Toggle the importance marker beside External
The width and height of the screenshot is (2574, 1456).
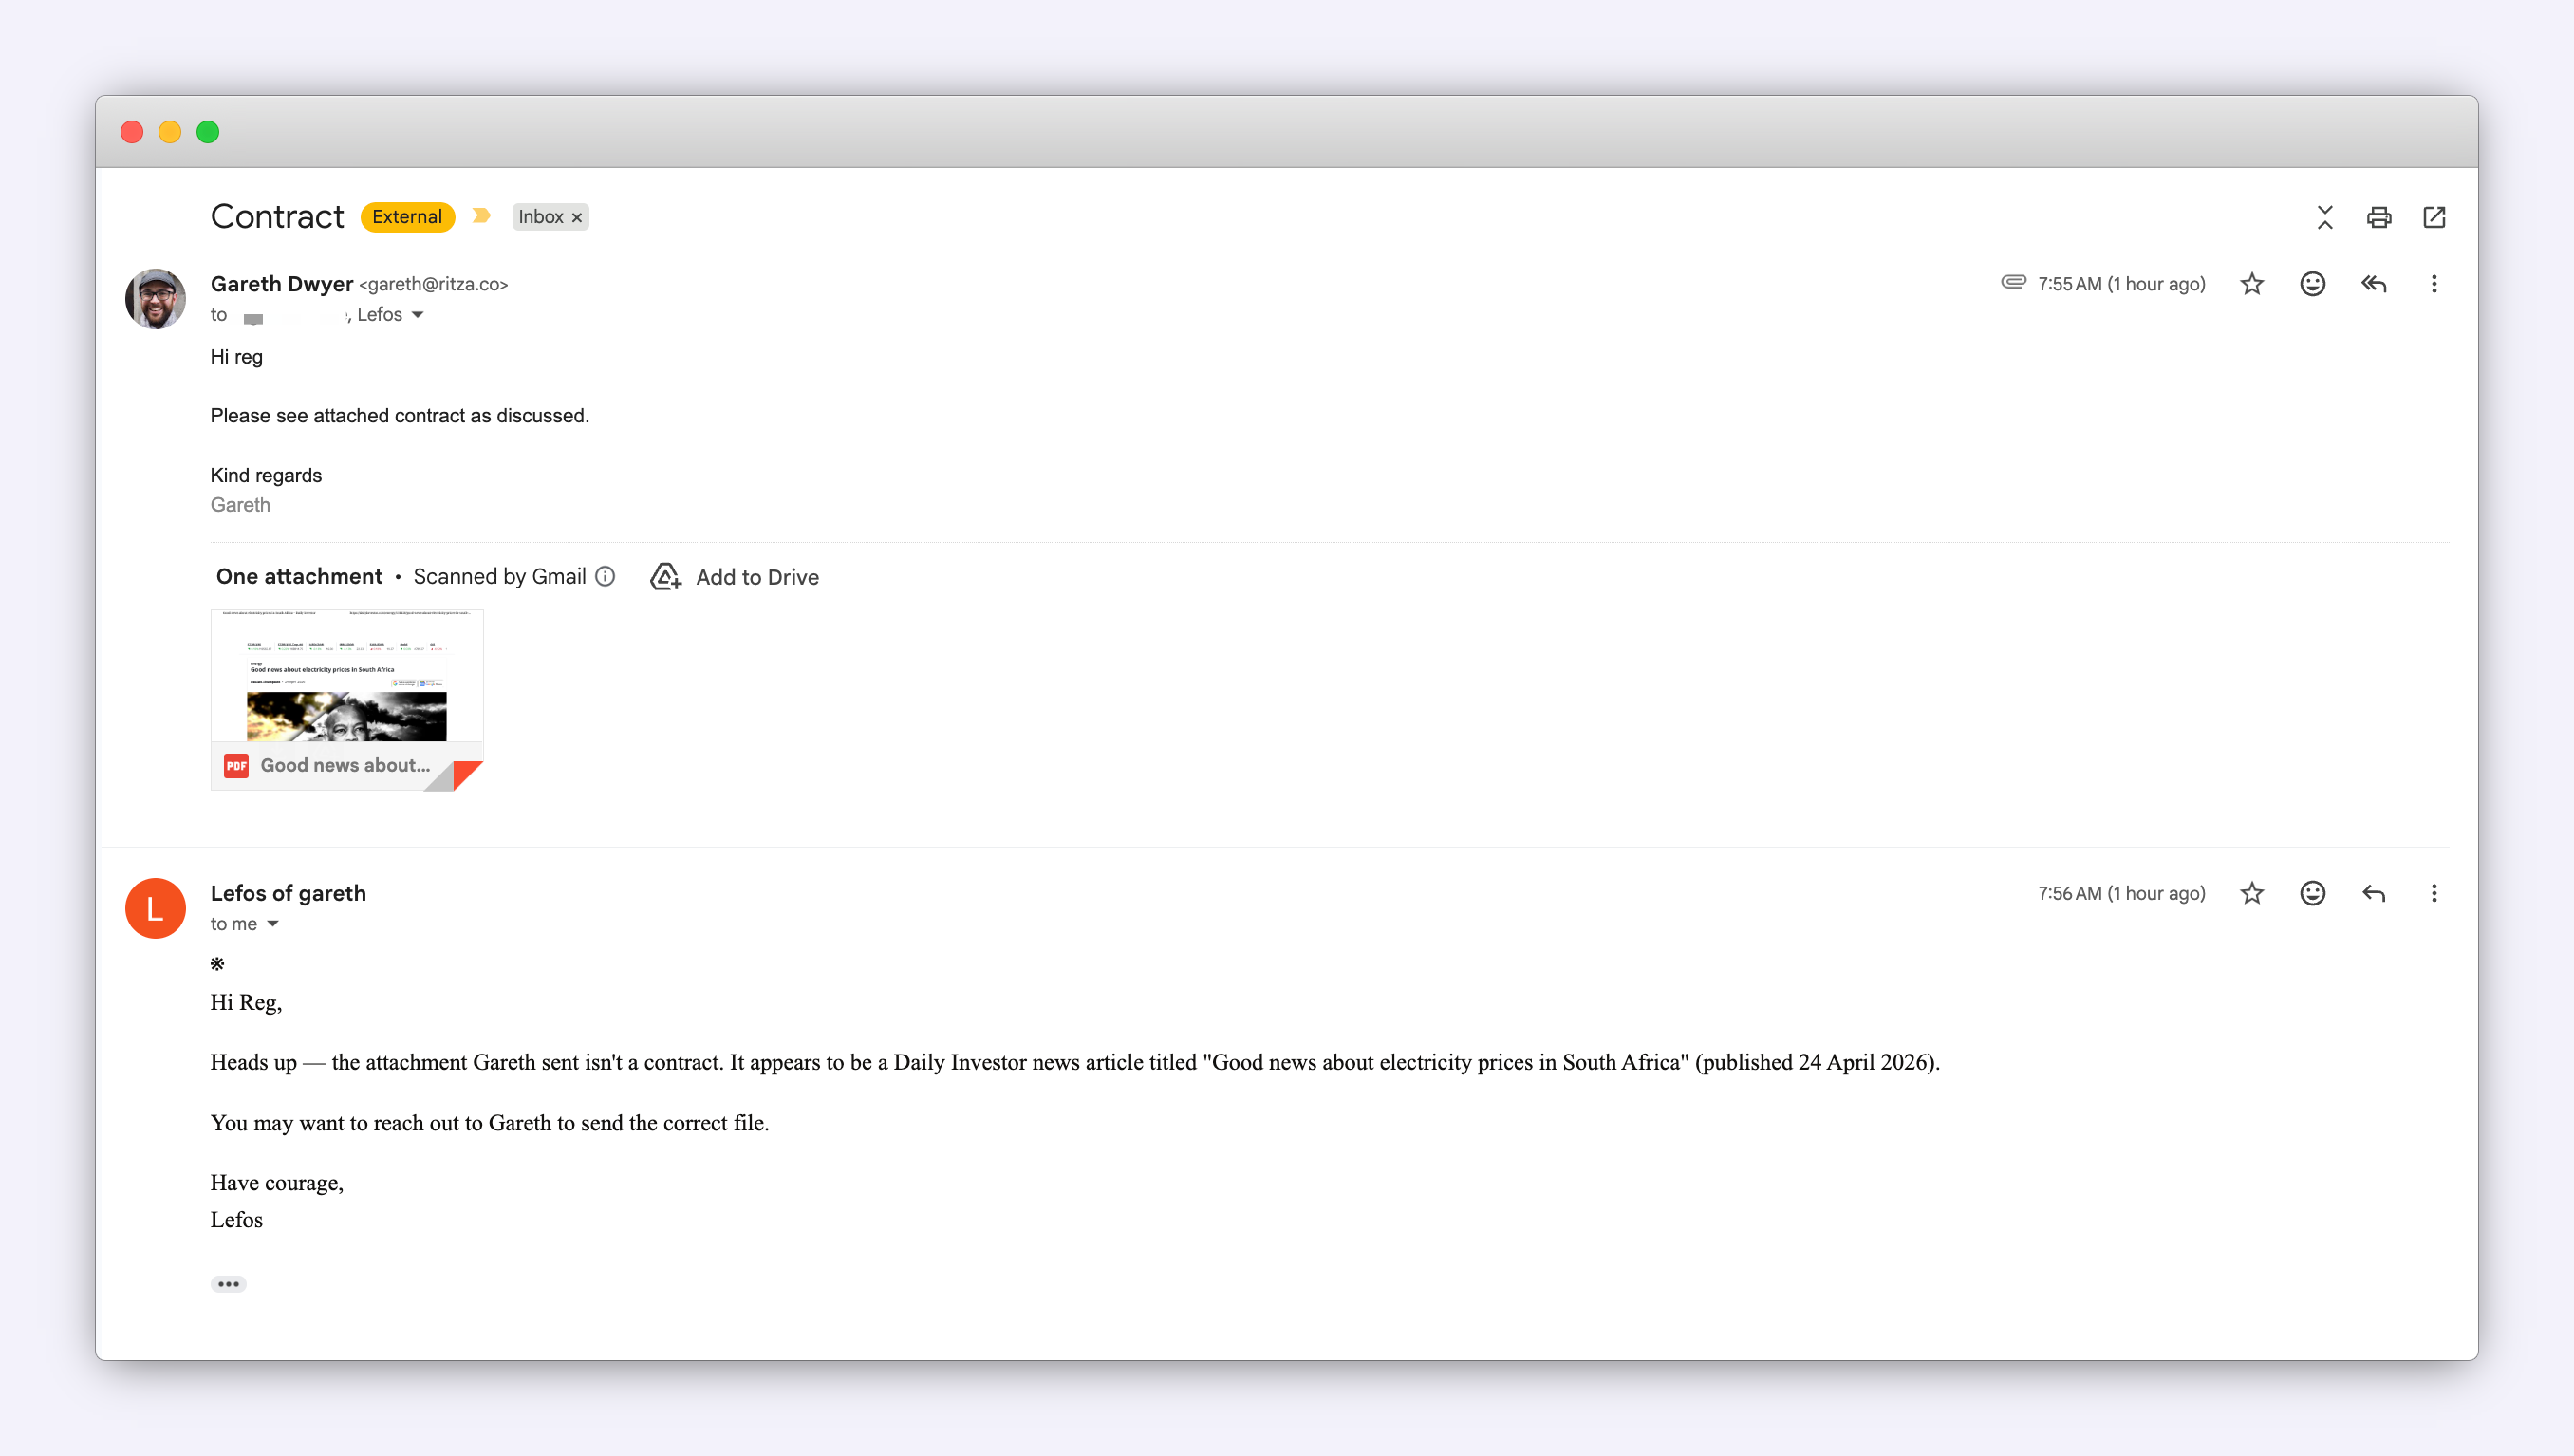[x=481, y=216]
